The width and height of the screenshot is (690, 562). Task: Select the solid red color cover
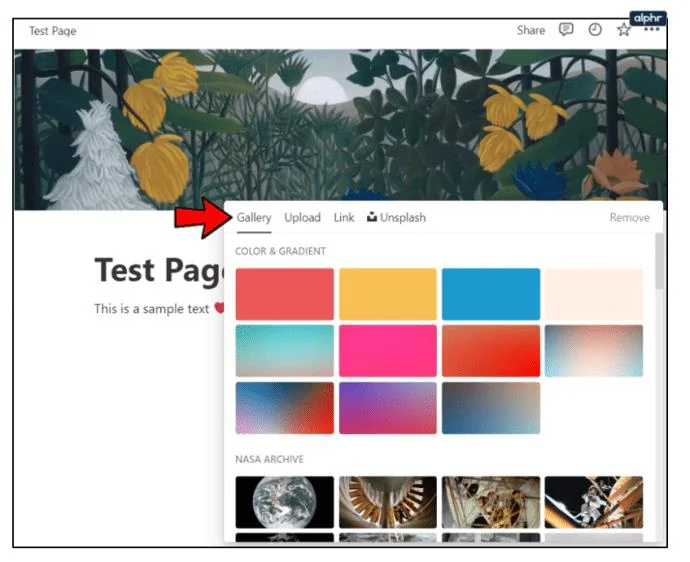point(285,294)
